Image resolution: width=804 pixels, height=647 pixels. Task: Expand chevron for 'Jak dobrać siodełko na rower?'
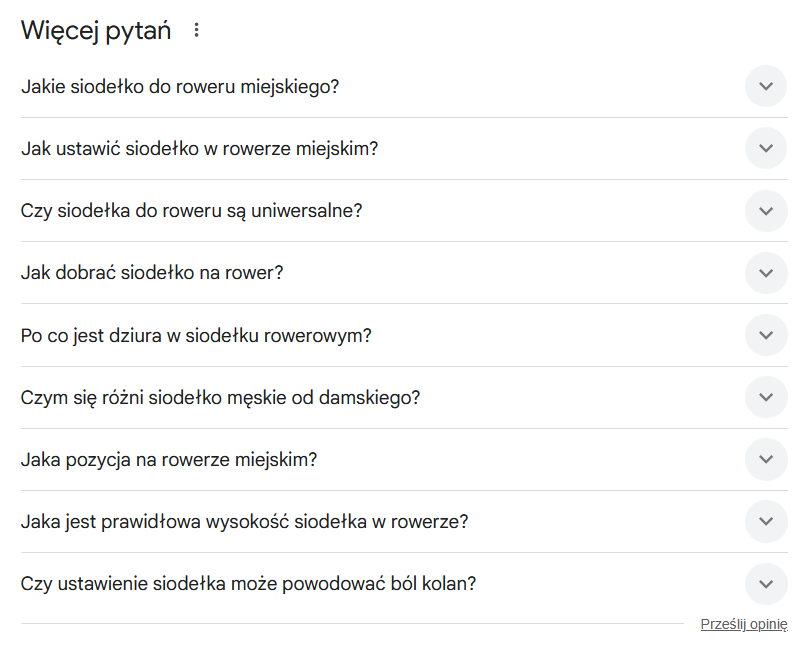coord(765,272)
